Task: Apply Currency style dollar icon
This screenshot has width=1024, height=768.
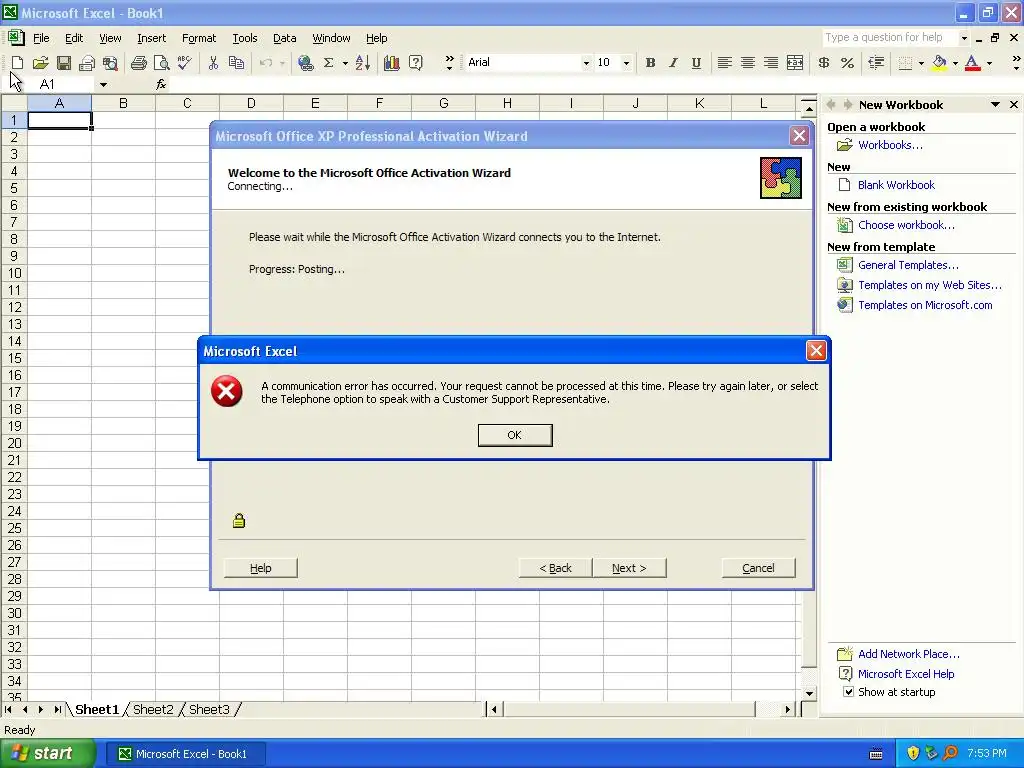Action: point(824,63)
